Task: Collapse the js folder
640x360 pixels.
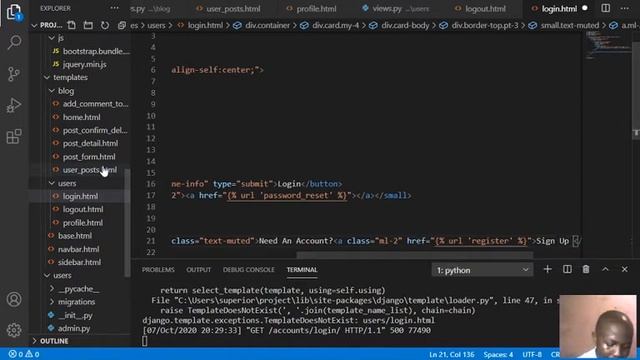Action: click(x=51, y=38)
